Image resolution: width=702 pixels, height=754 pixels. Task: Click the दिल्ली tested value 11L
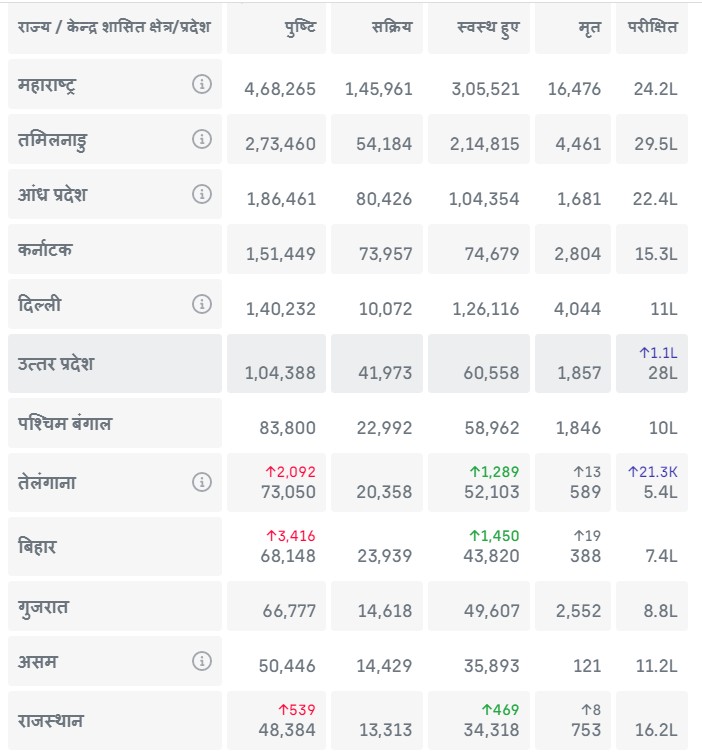(x=663, y=309)
